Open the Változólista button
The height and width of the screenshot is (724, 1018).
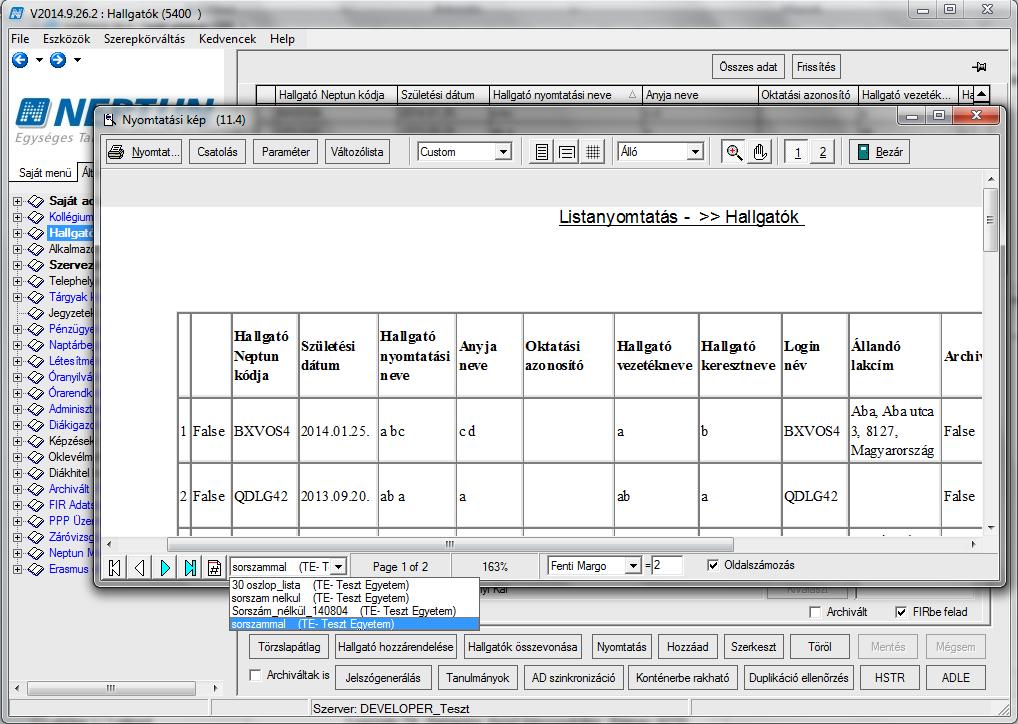(357, 152)
